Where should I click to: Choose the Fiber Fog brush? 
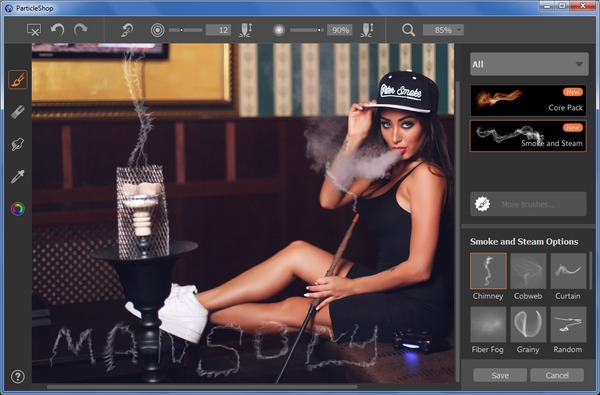coord(488,324)
